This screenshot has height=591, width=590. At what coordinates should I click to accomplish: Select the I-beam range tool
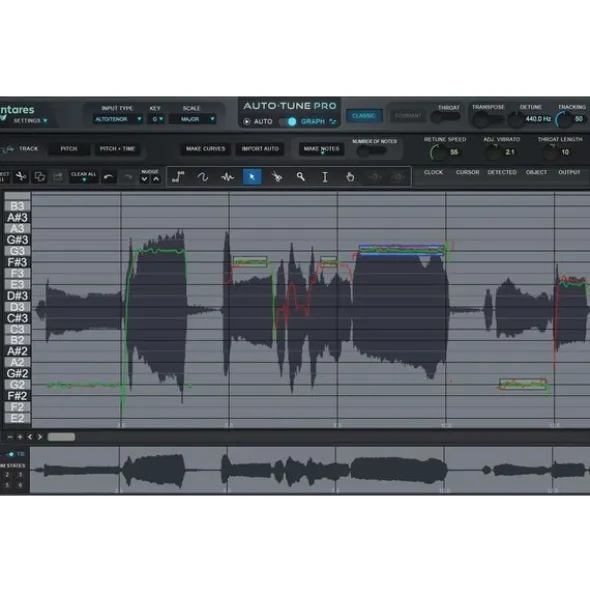pyautogui.click(x=325, y=176)
